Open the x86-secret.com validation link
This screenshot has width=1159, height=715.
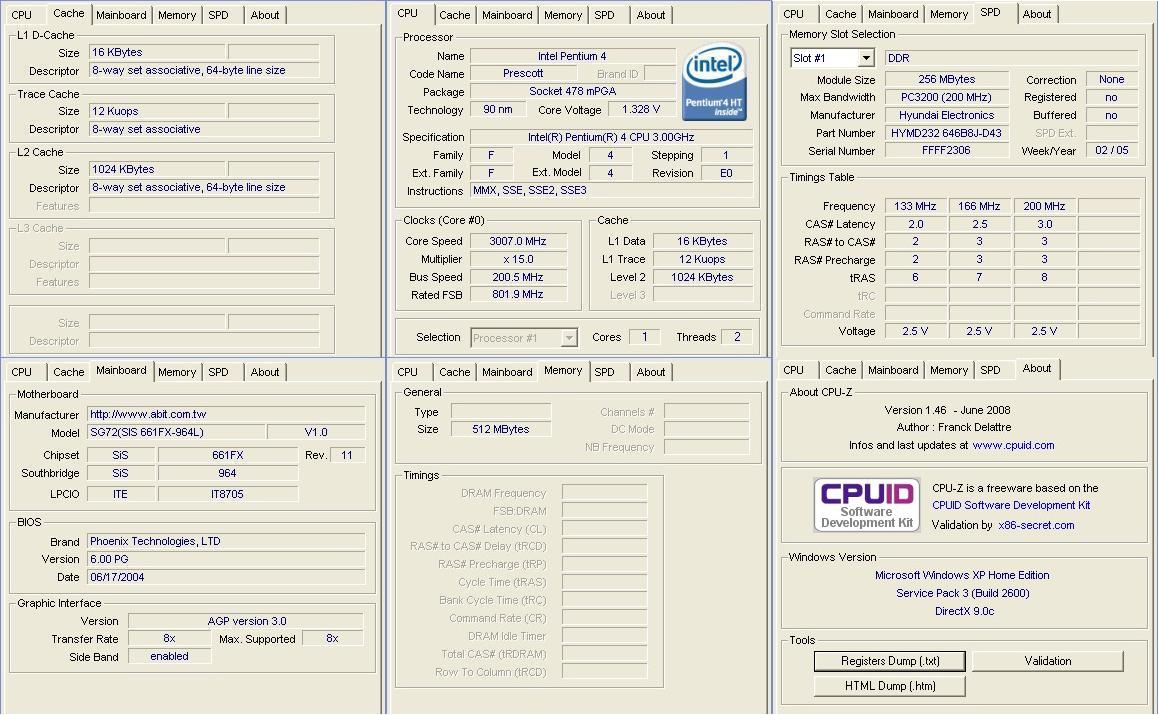(x=1036, y=525)
